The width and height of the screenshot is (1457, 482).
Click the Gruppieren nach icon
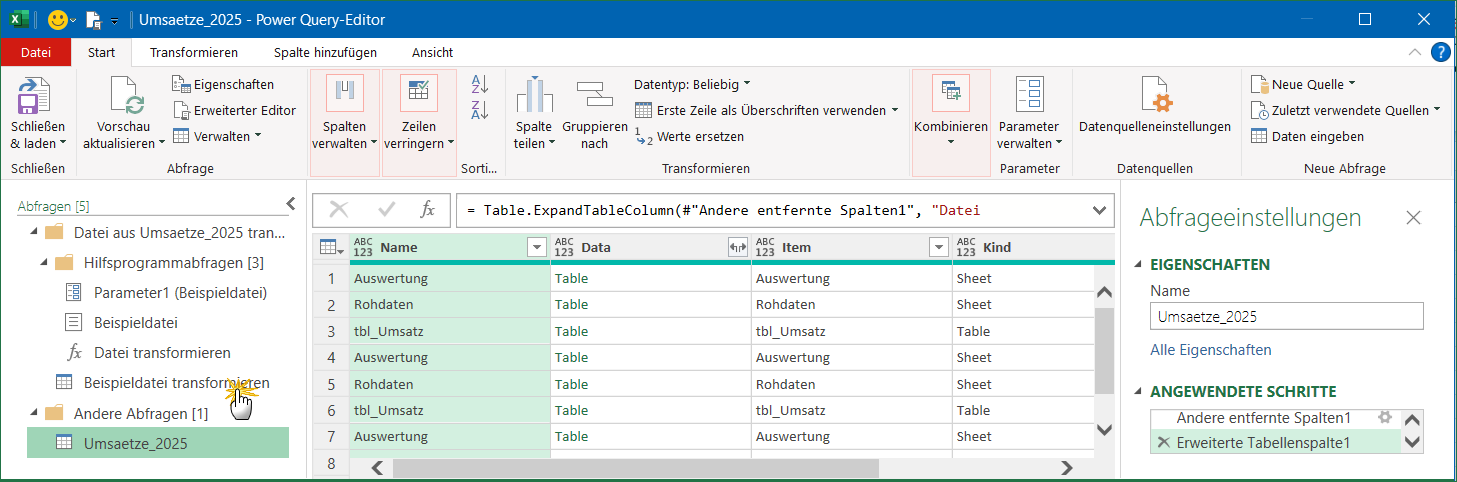[594, 95]
